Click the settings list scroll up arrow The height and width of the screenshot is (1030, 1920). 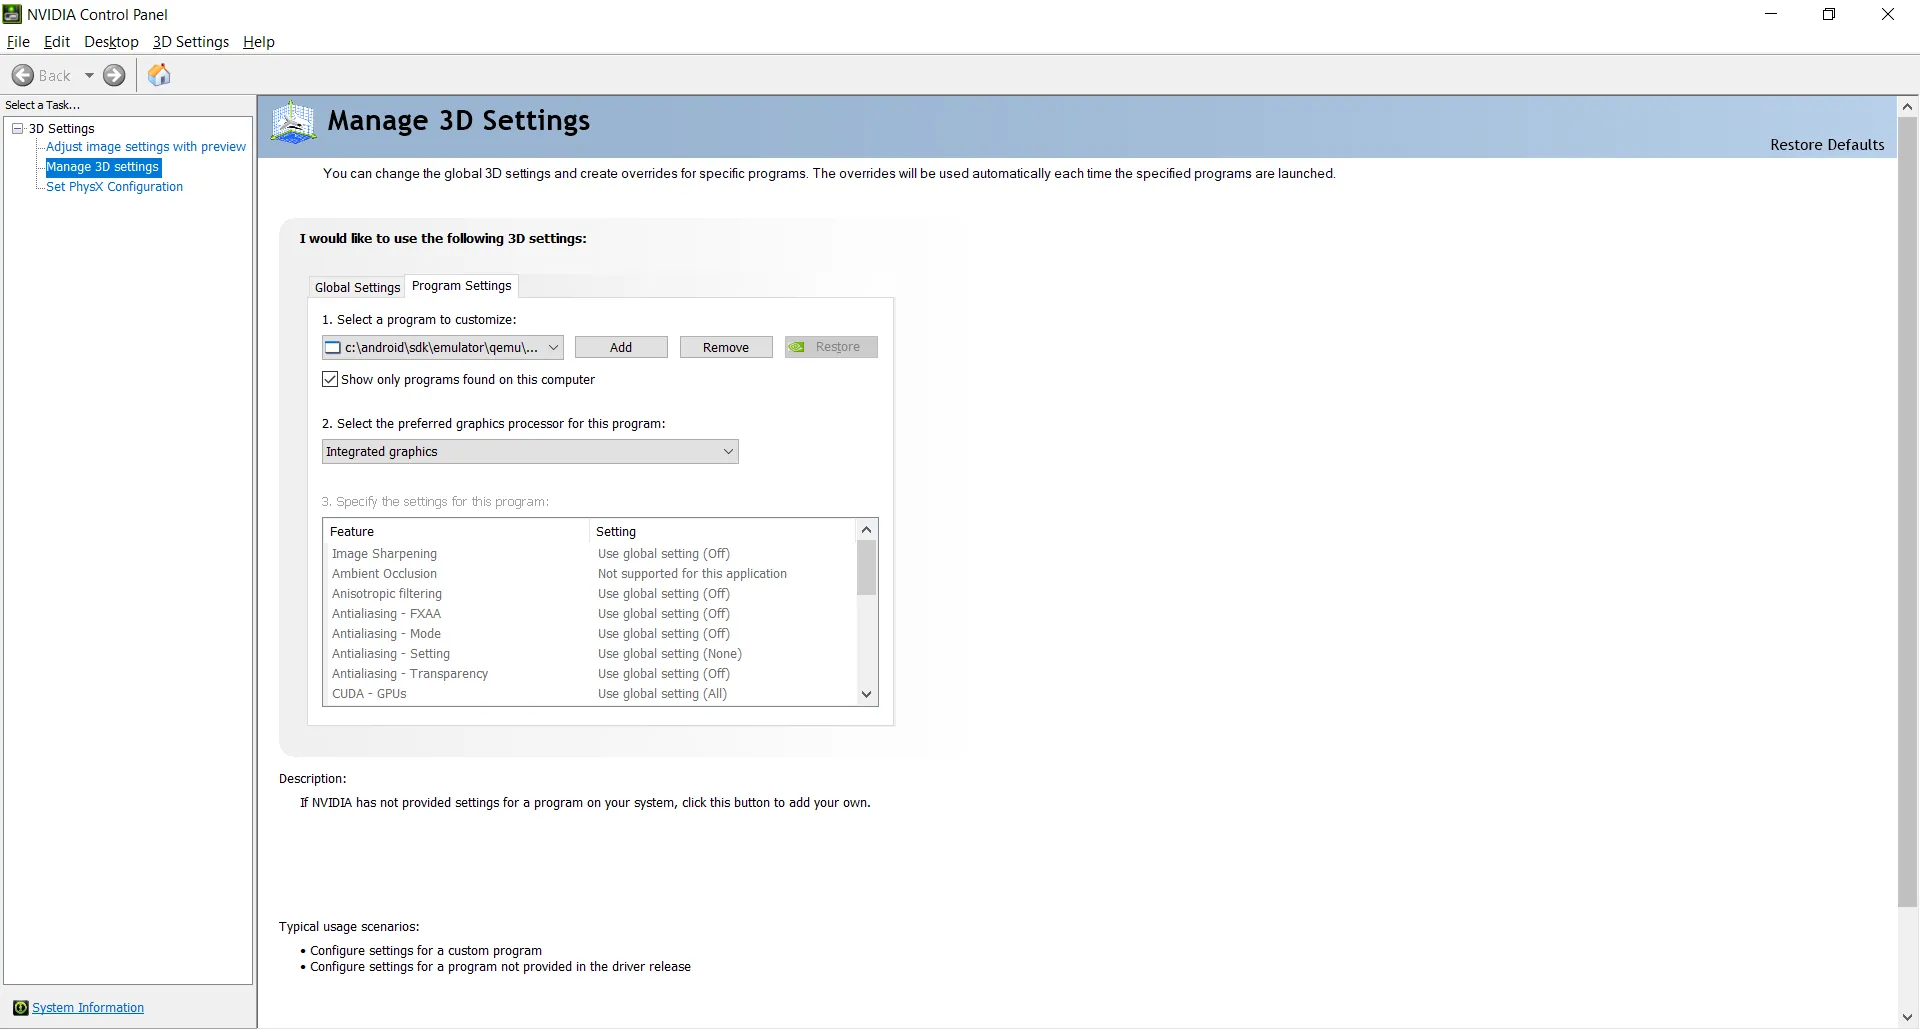coord(867,530)
